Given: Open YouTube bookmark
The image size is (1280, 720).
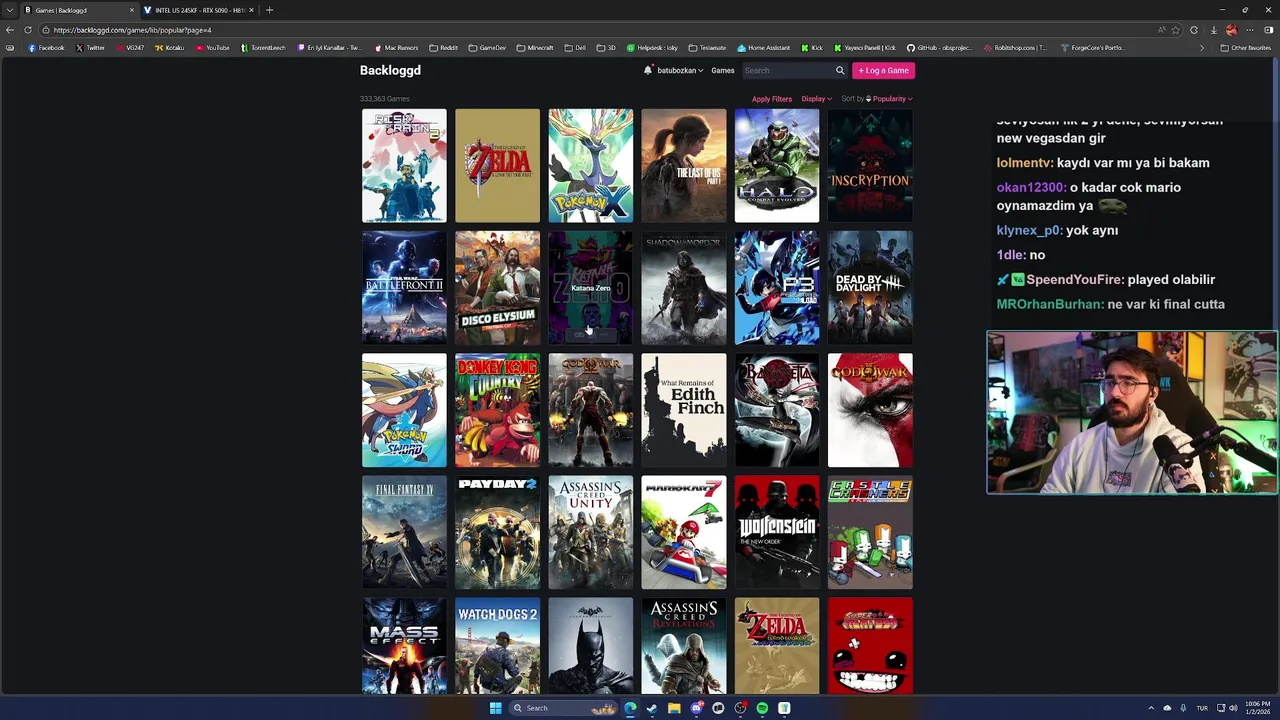Looking at the screenshot, I should click(212, 47).
